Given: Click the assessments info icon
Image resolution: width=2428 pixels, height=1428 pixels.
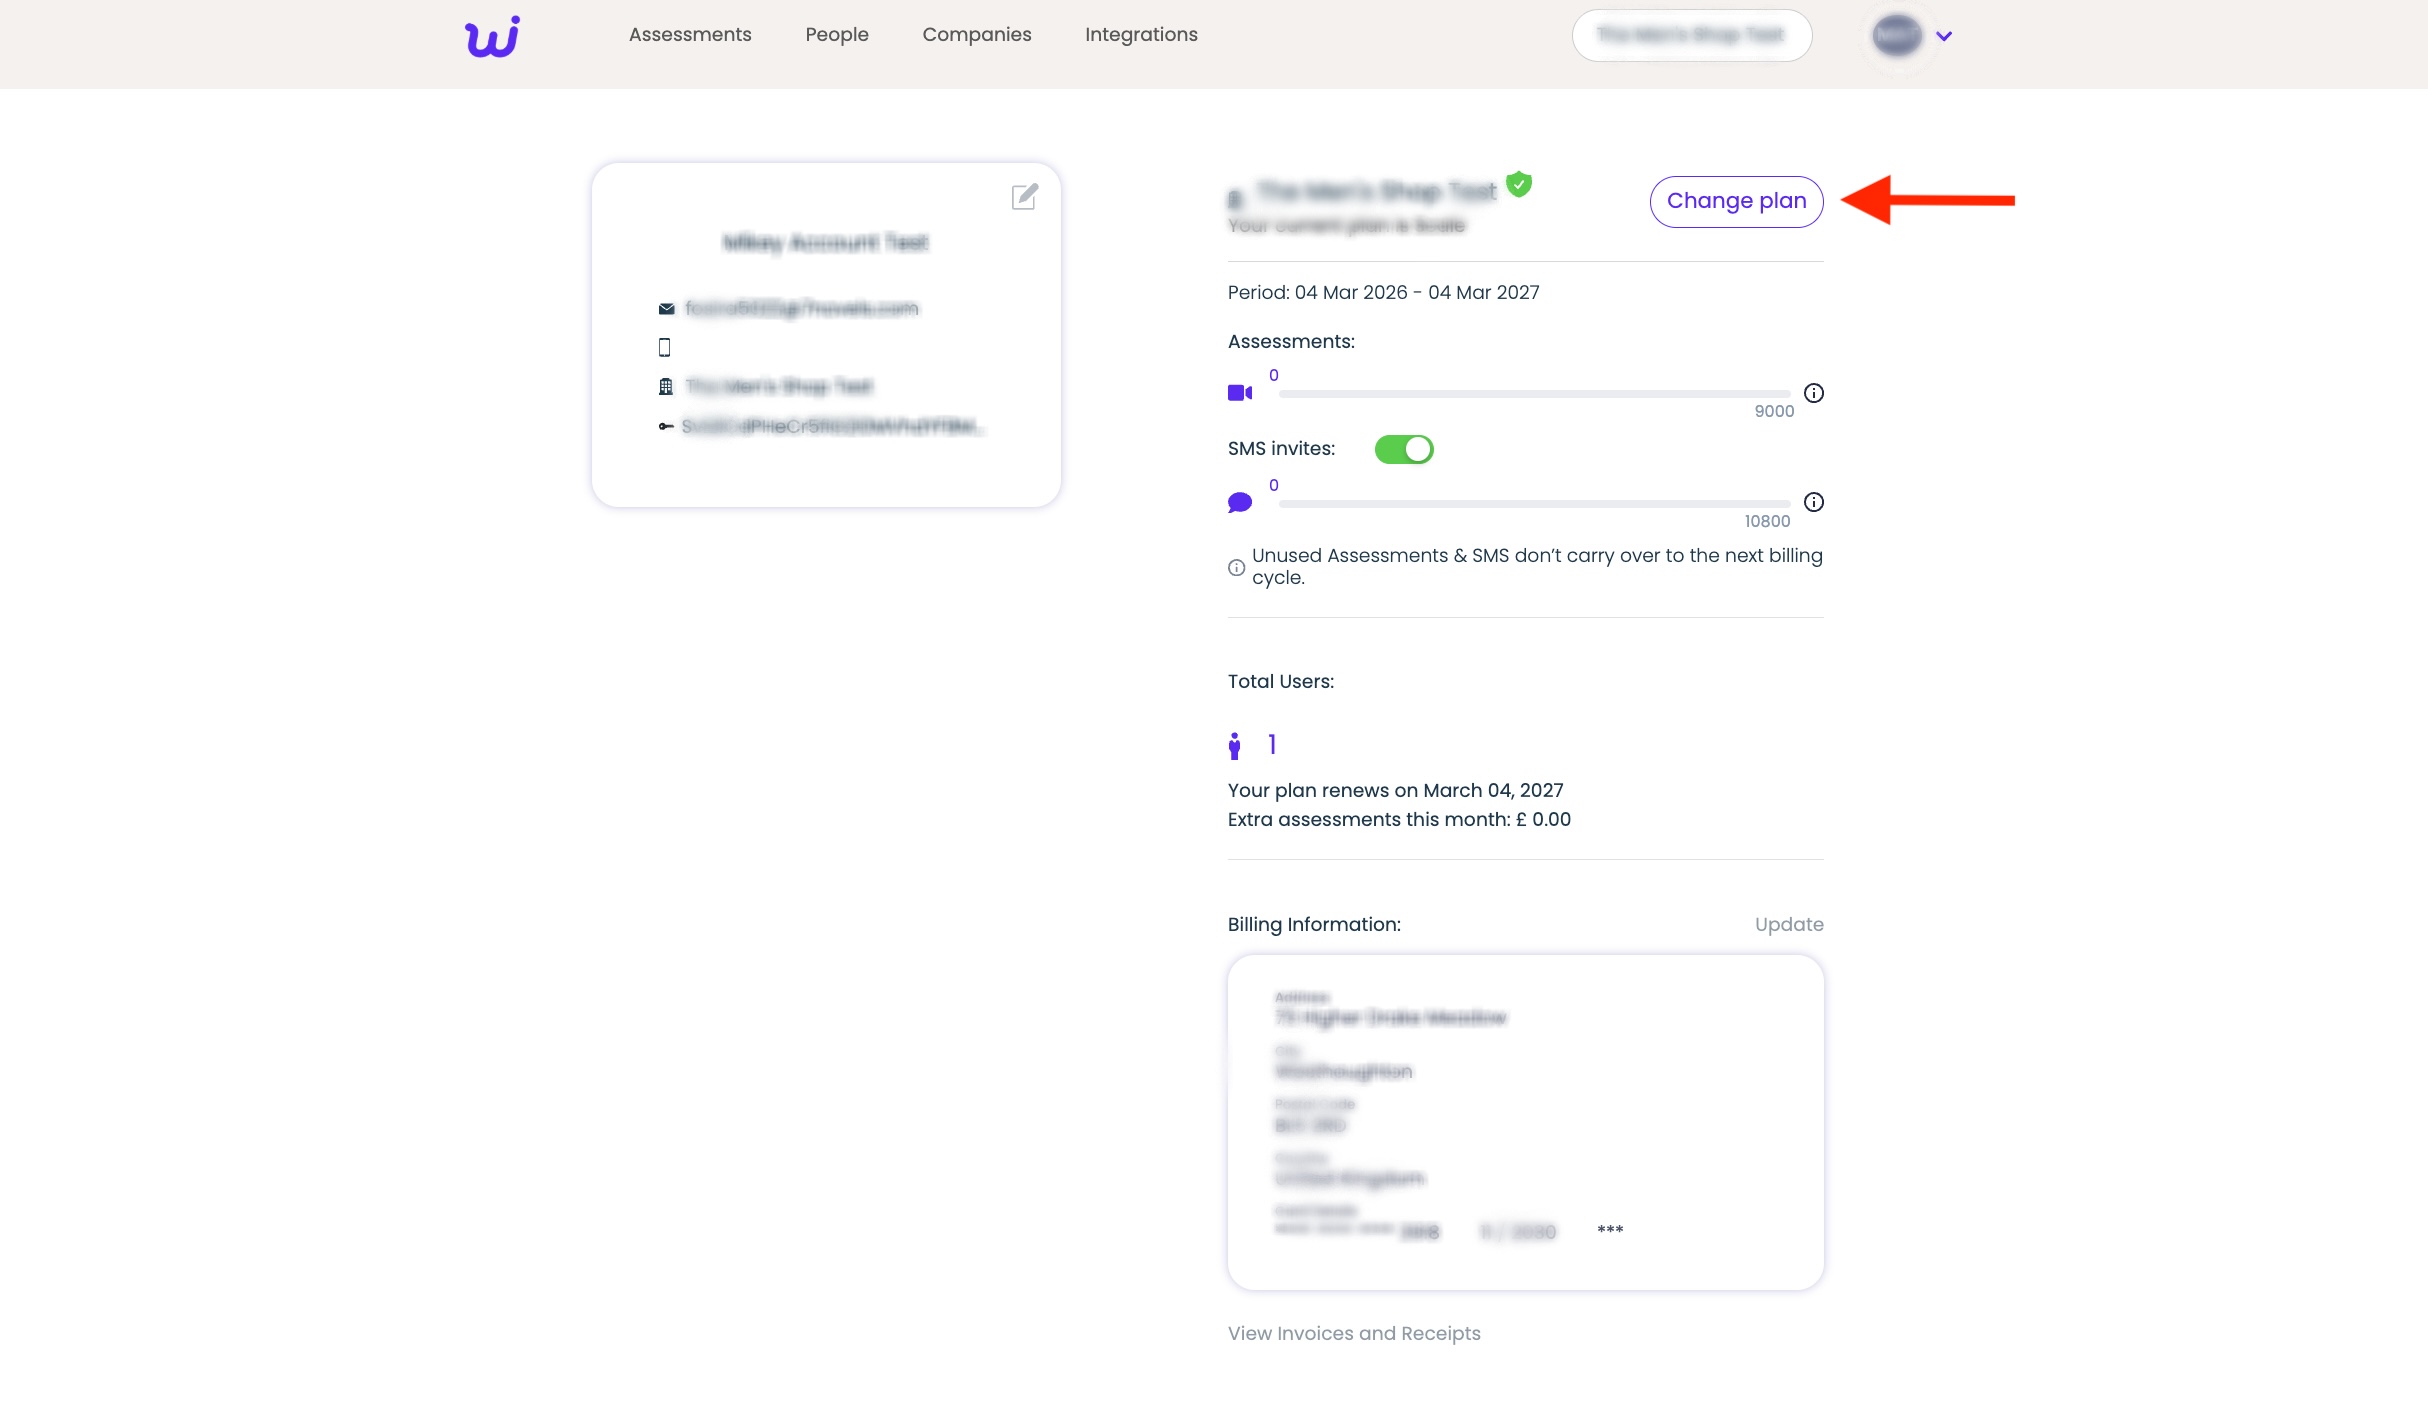Looking at the screenshot, I should tap(1813, 393).
